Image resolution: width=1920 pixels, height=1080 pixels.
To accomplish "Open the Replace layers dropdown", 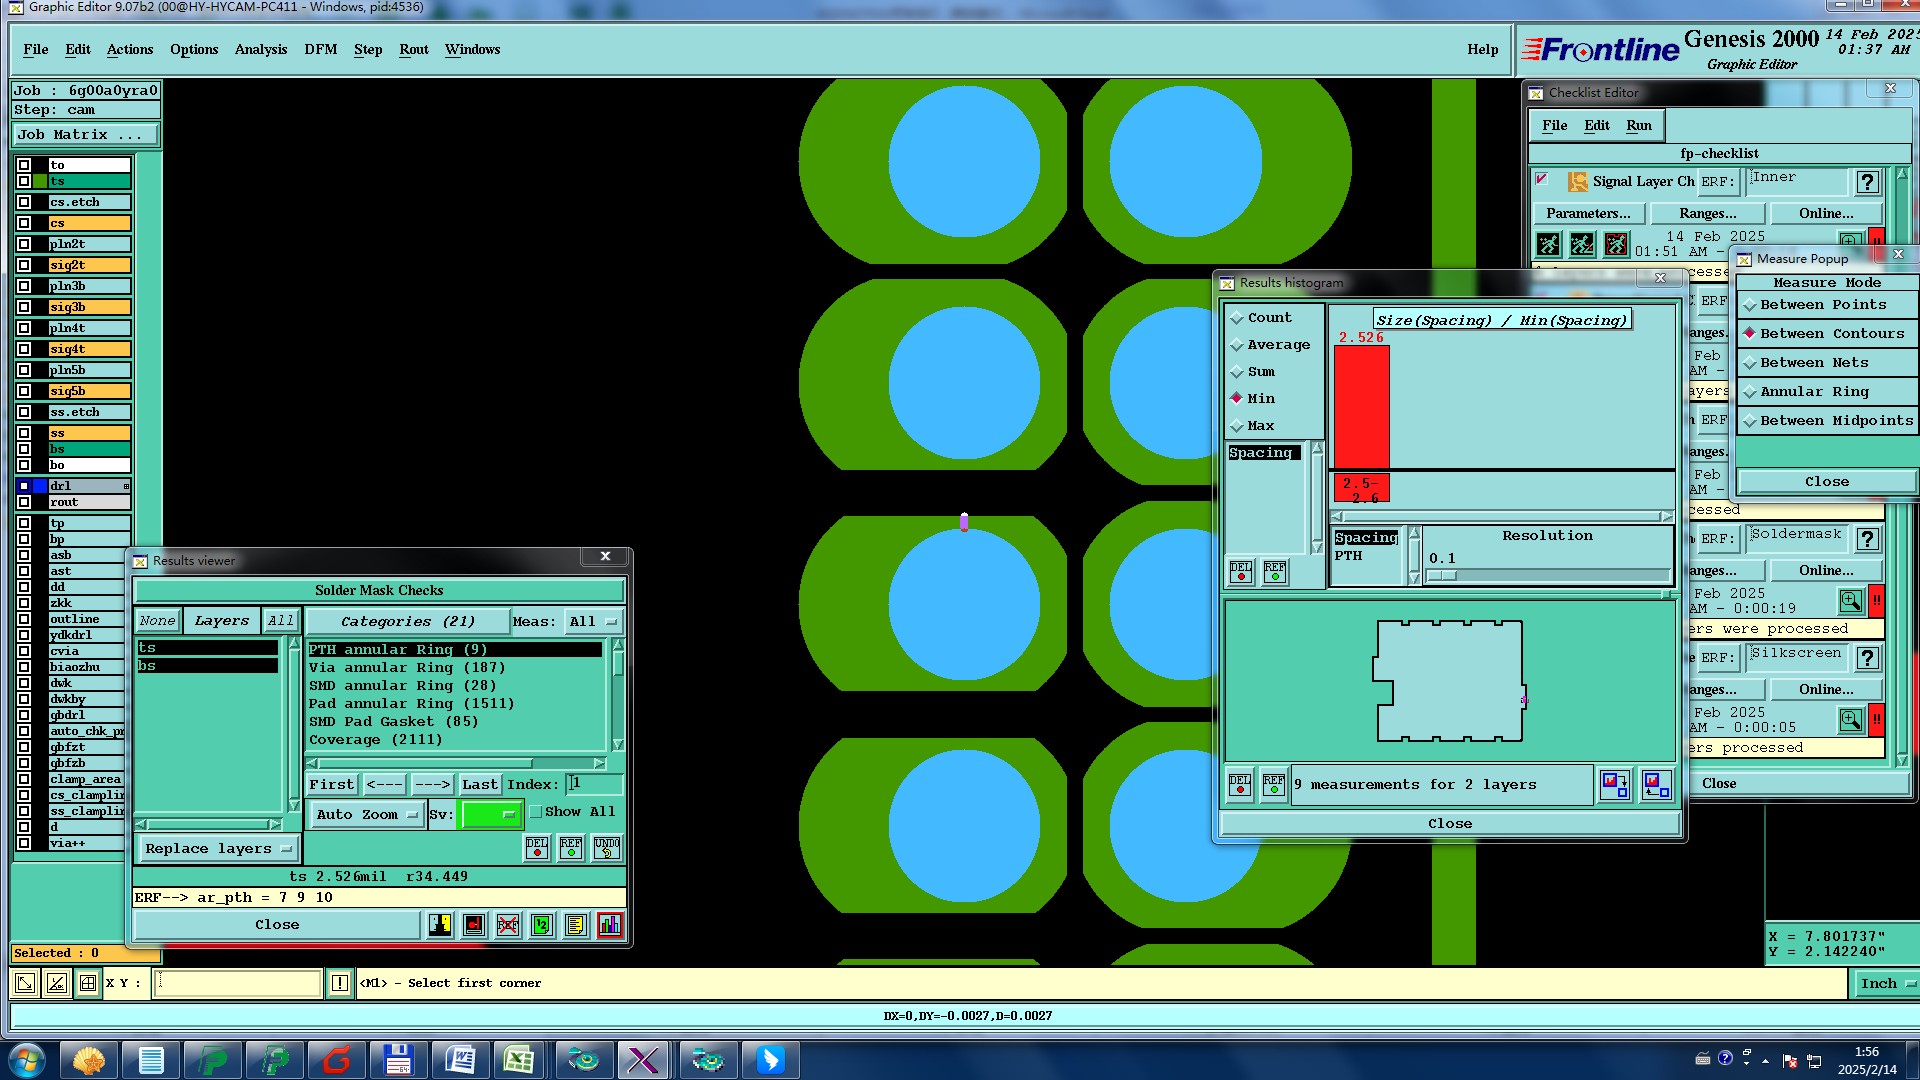I will pos(217,849).
